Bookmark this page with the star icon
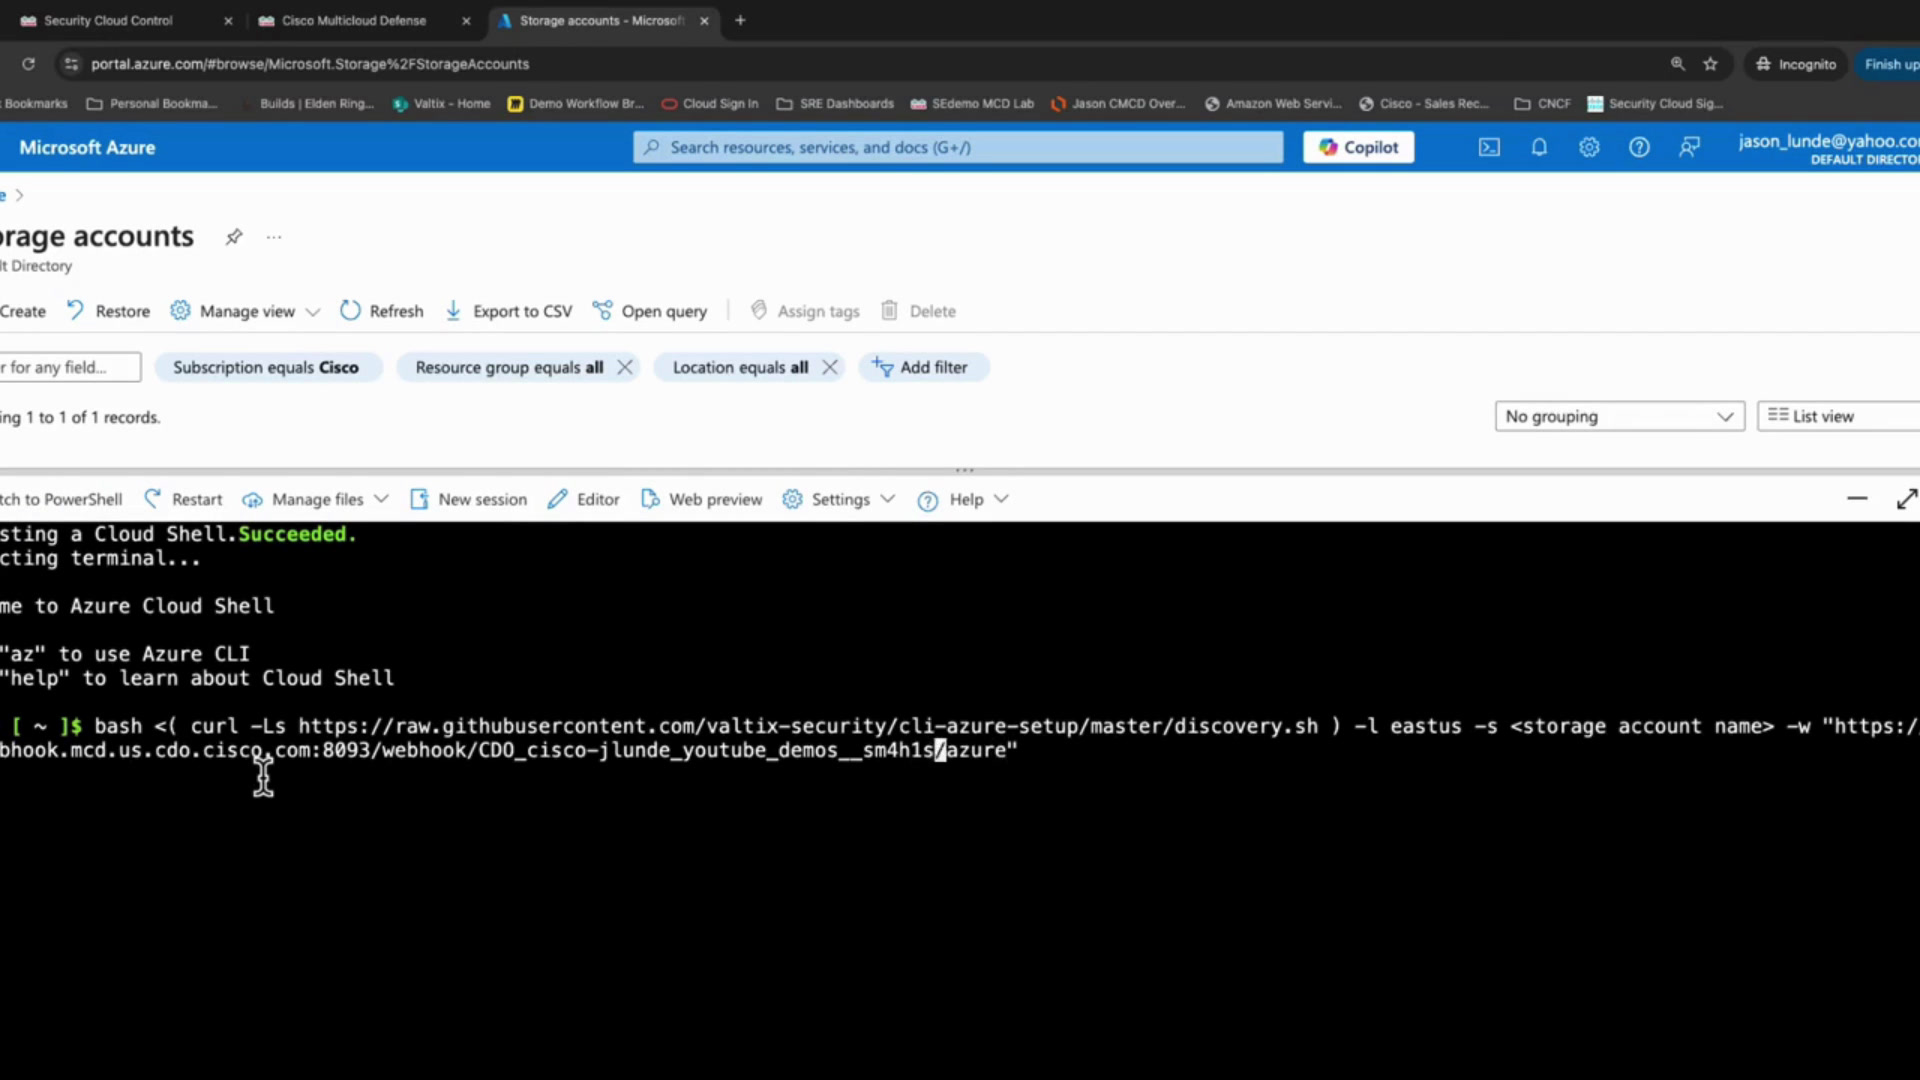 point(1710,64)
